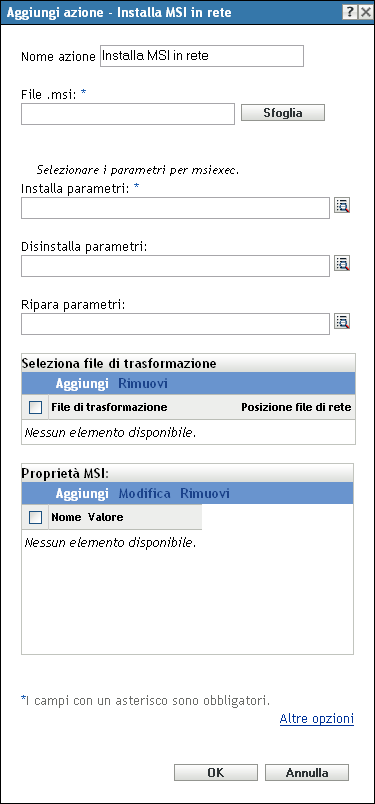Click the help question mark icon
Viewport: 375px width, 804px height.
tap(351, 12)
